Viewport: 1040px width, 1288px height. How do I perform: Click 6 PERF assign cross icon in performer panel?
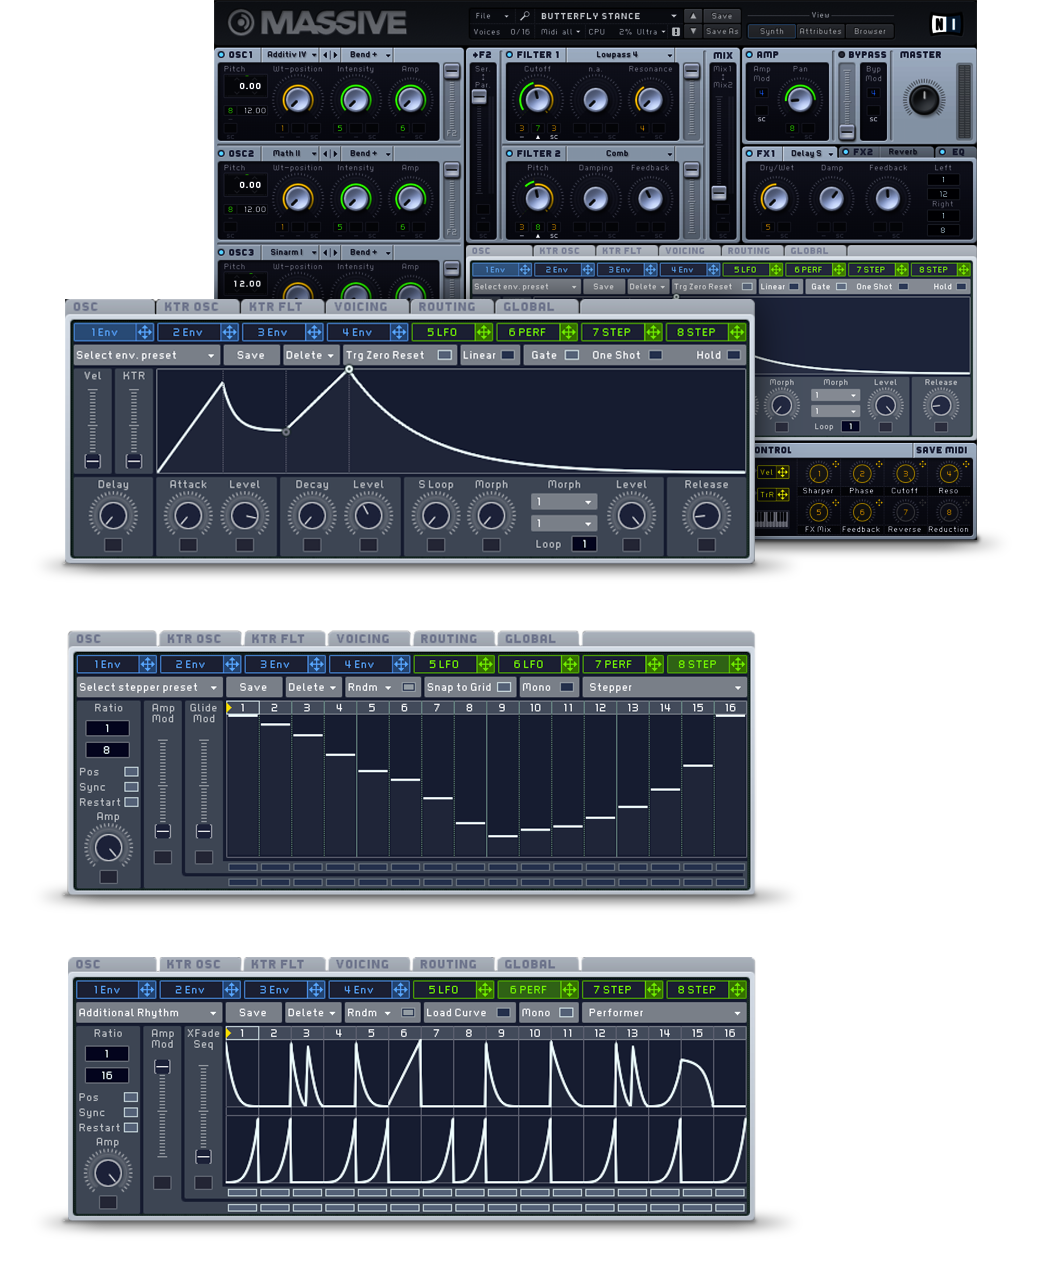tap(569, 990)
